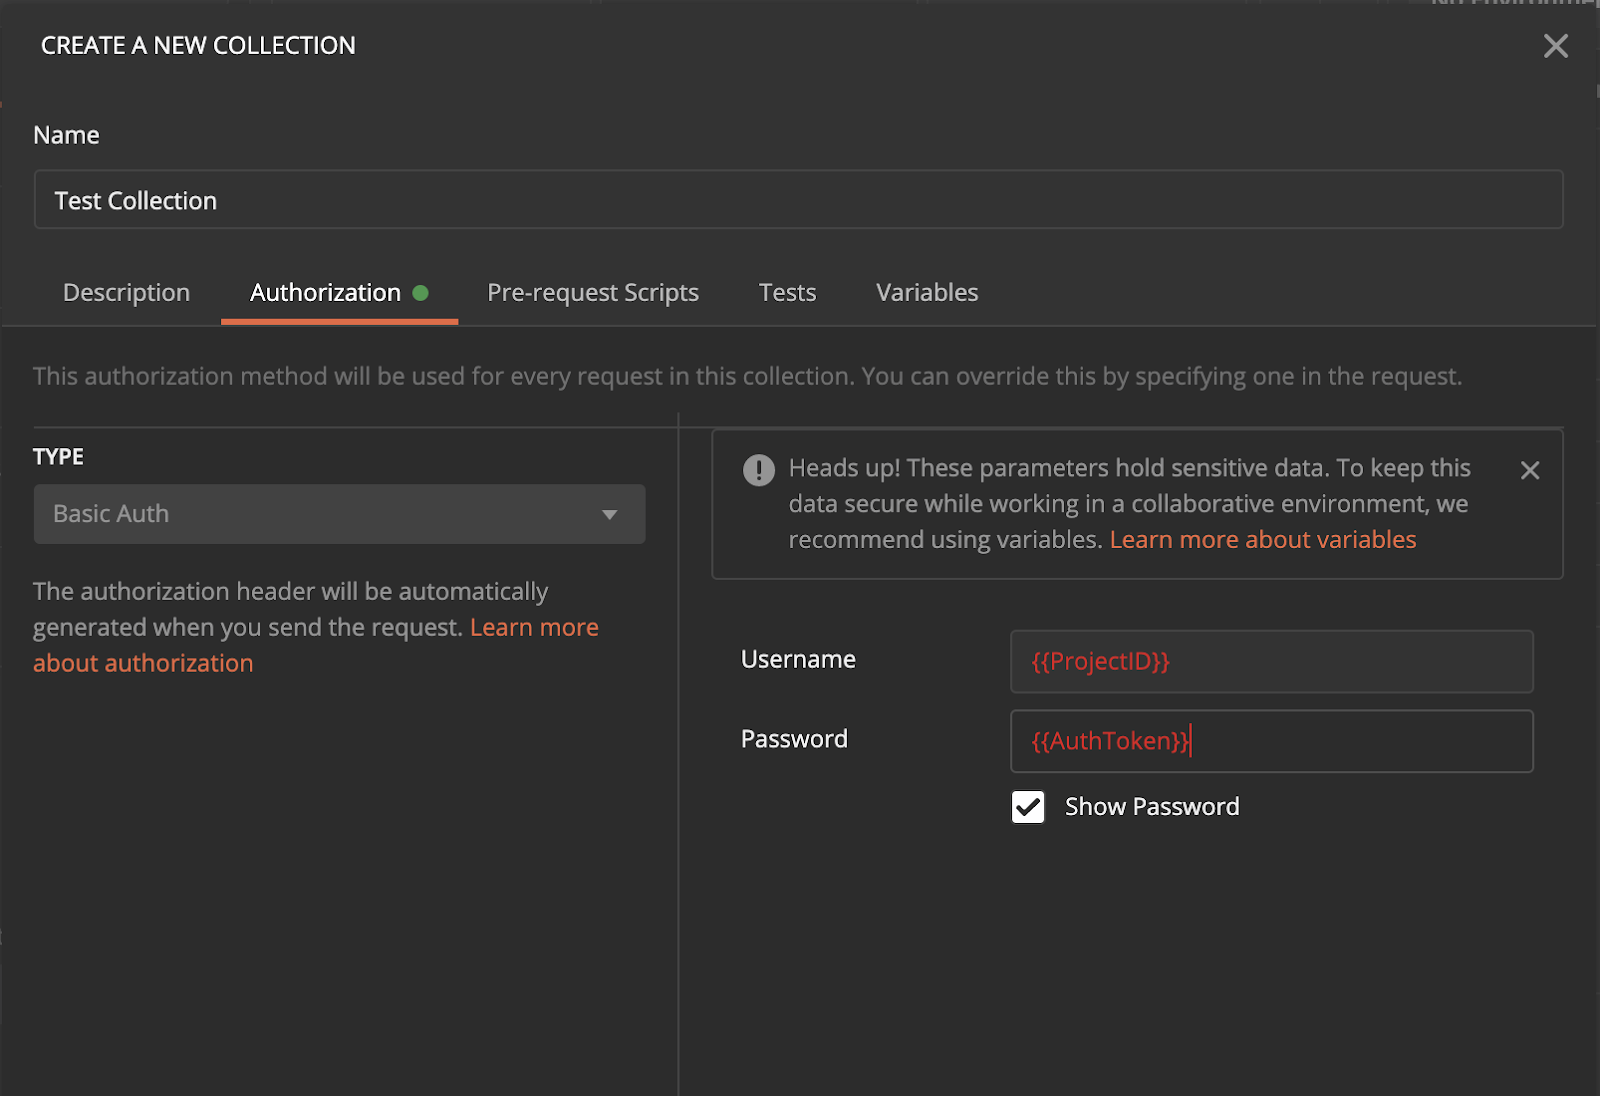
Task: Follow the Learn more about variables link
Action: coord(1262,540)
